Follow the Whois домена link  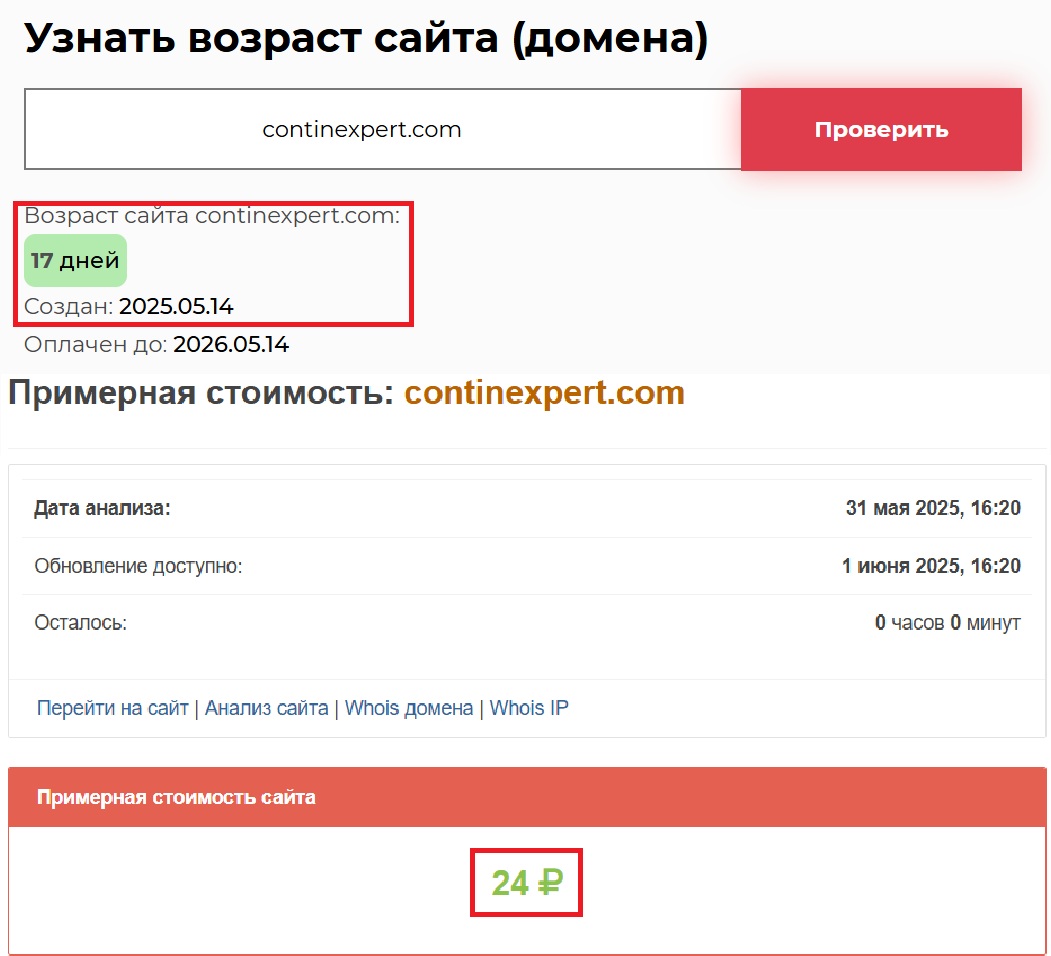[x=408, y=708]
